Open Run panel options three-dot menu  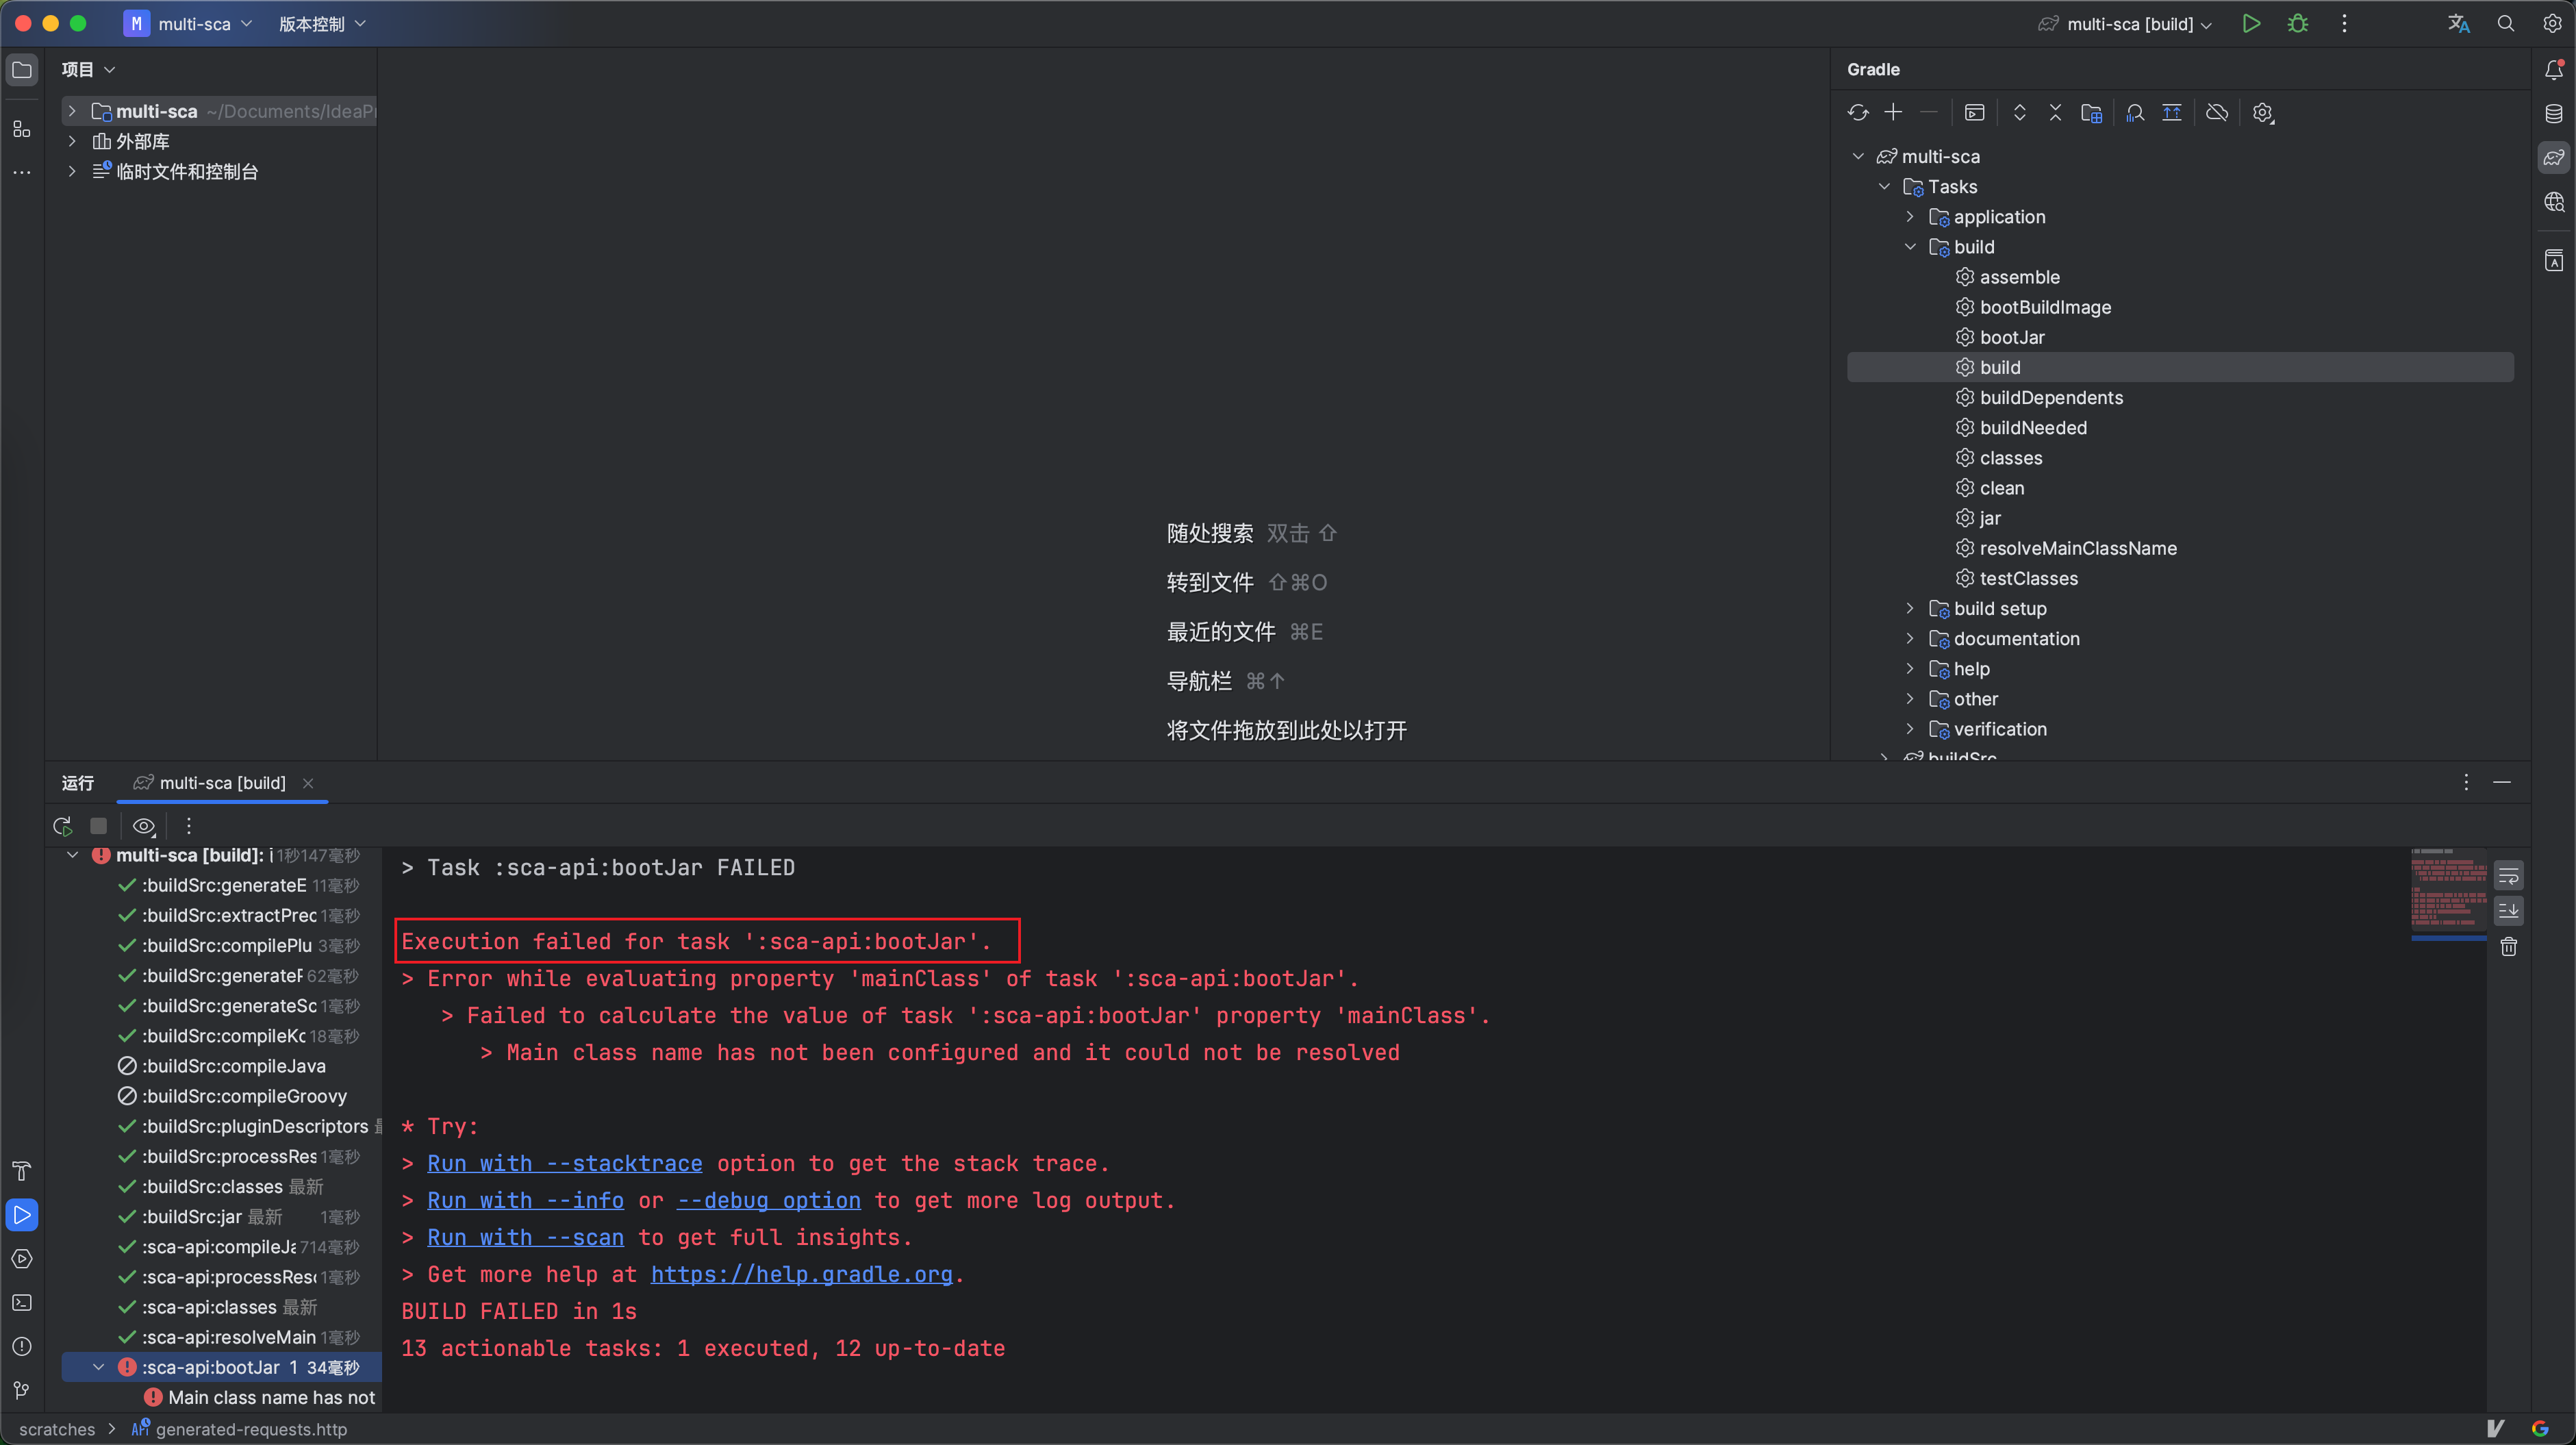[2465, 782]
